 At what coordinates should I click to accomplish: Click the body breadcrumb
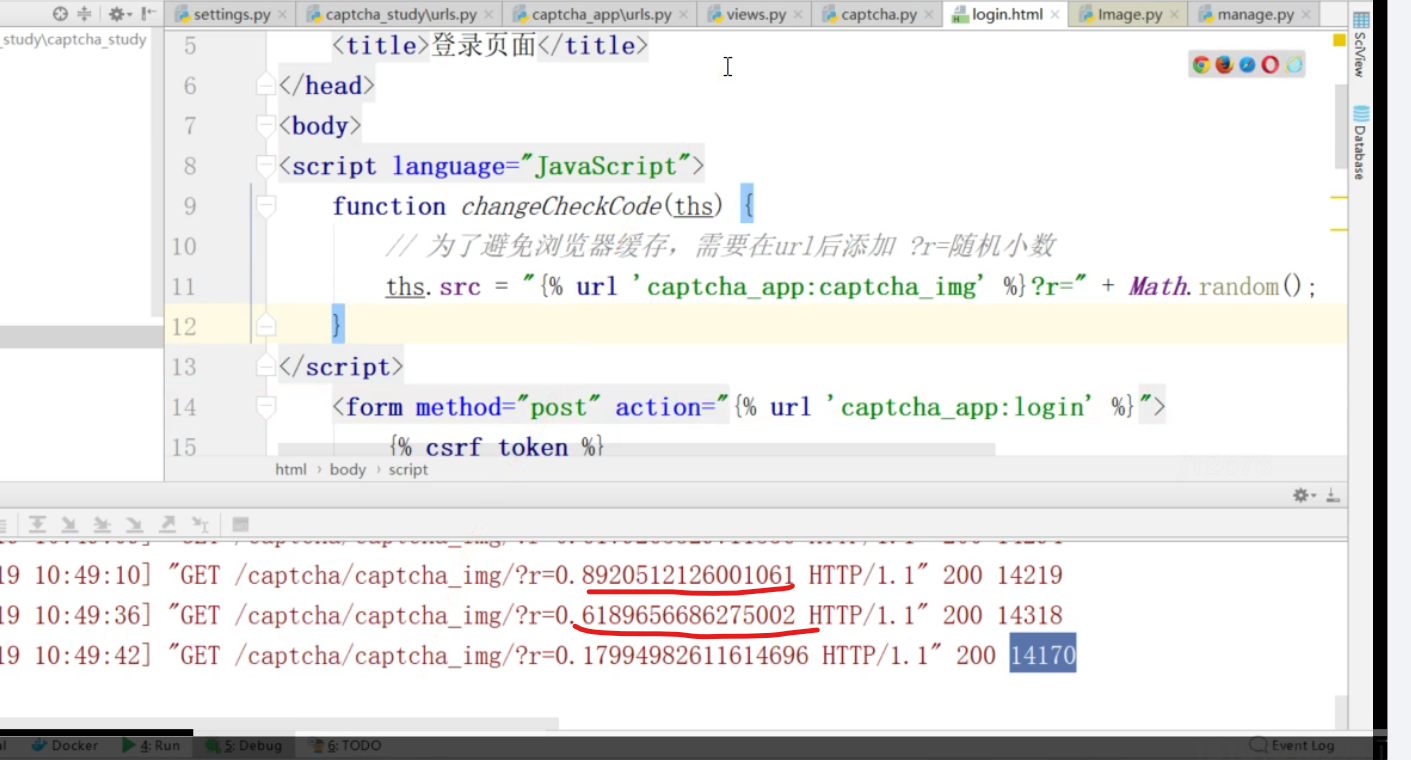pyautogui.click(x=348, y=469)
